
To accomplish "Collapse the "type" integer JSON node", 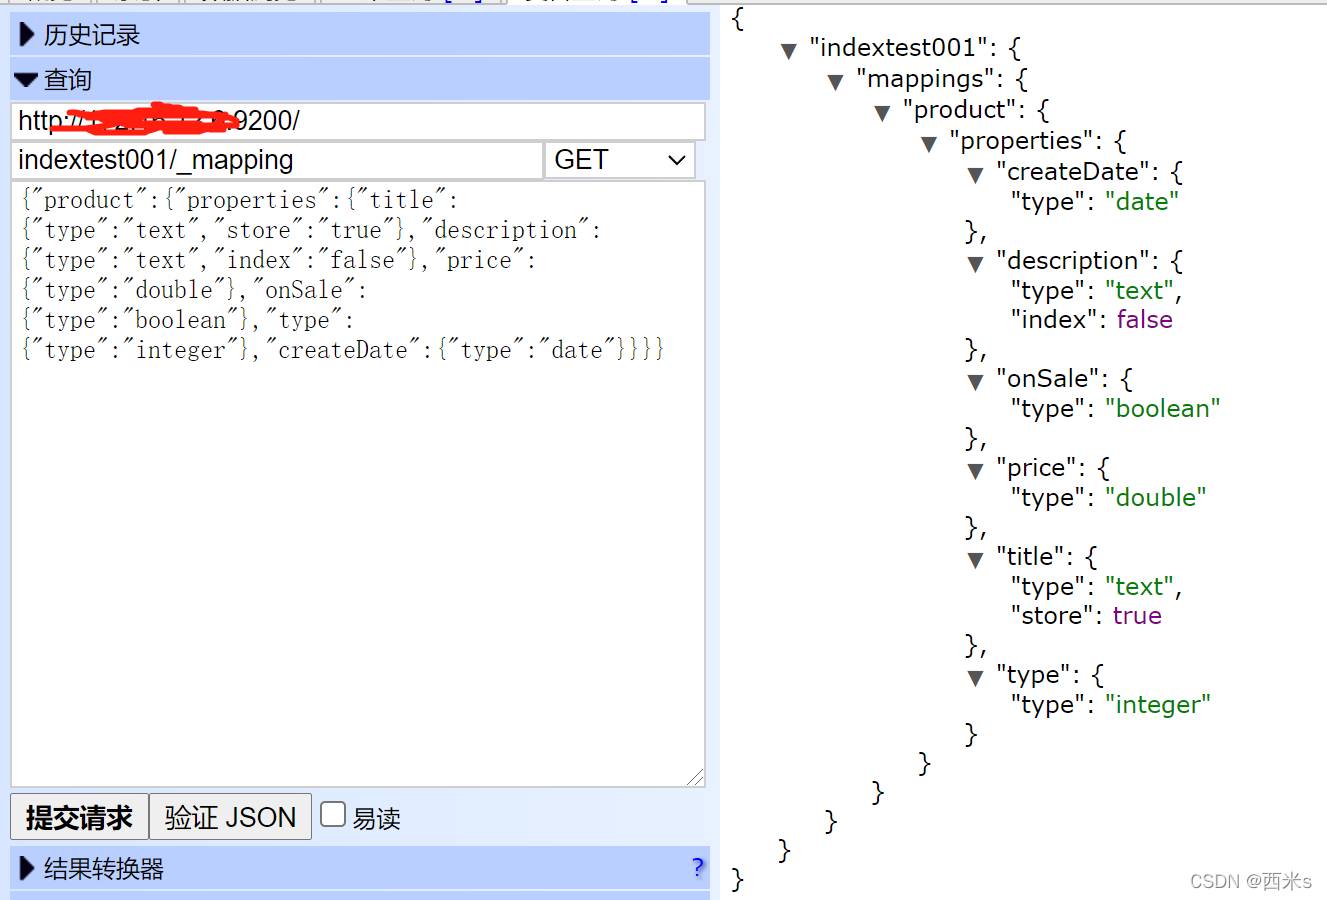I will 976,678.
